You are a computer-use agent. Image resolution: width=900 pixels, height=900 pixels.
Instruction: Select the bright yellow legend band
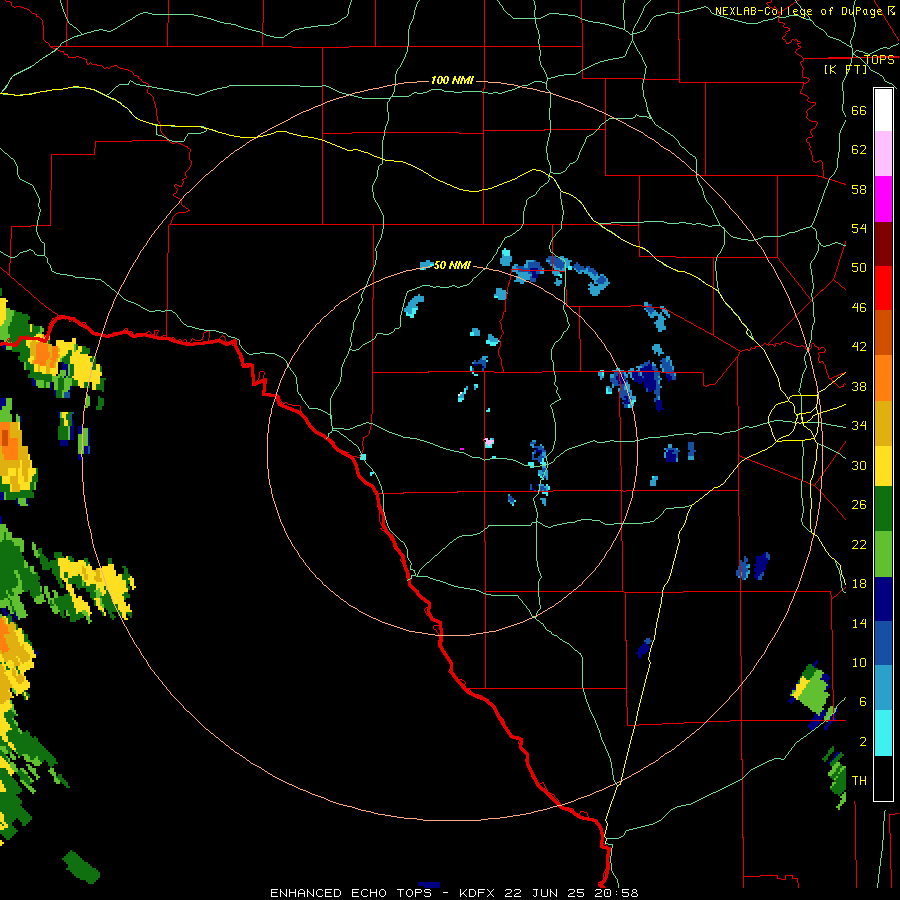coord(883,466)
